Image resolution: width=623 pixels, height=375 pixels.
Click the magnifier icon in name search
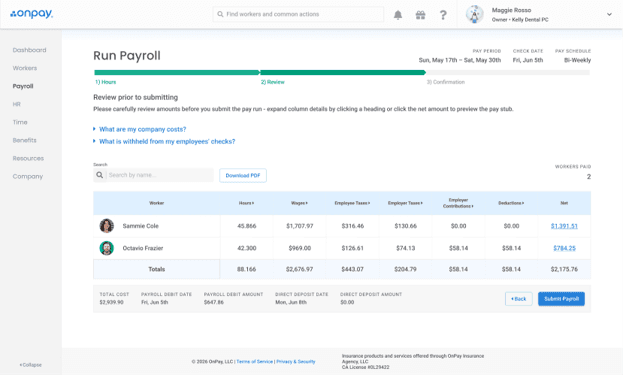click(100, 175)
